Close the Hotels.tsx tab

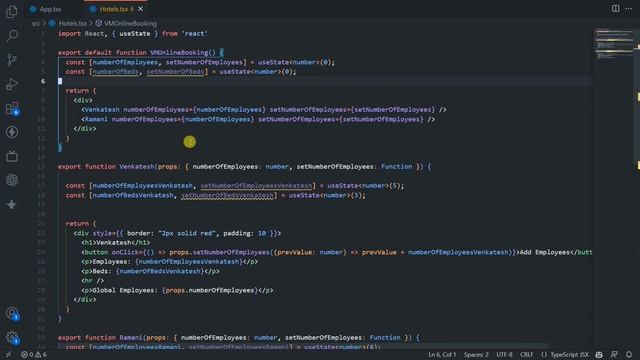coord(140,9)
